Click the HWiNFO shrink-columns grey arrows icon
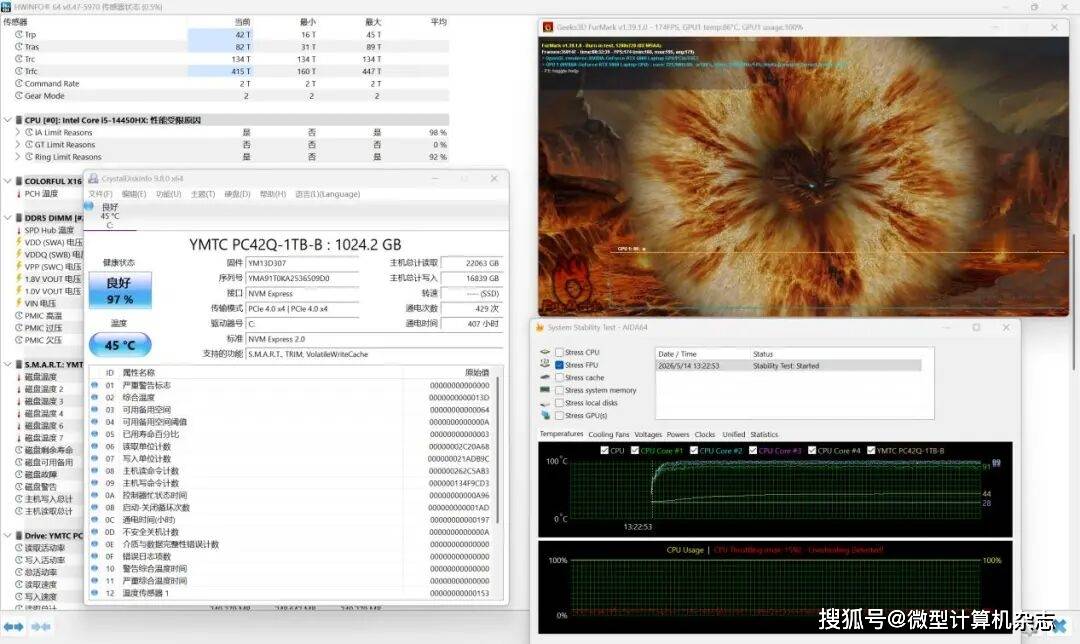This screenshot has width=1080, height=644. (41, 627)
